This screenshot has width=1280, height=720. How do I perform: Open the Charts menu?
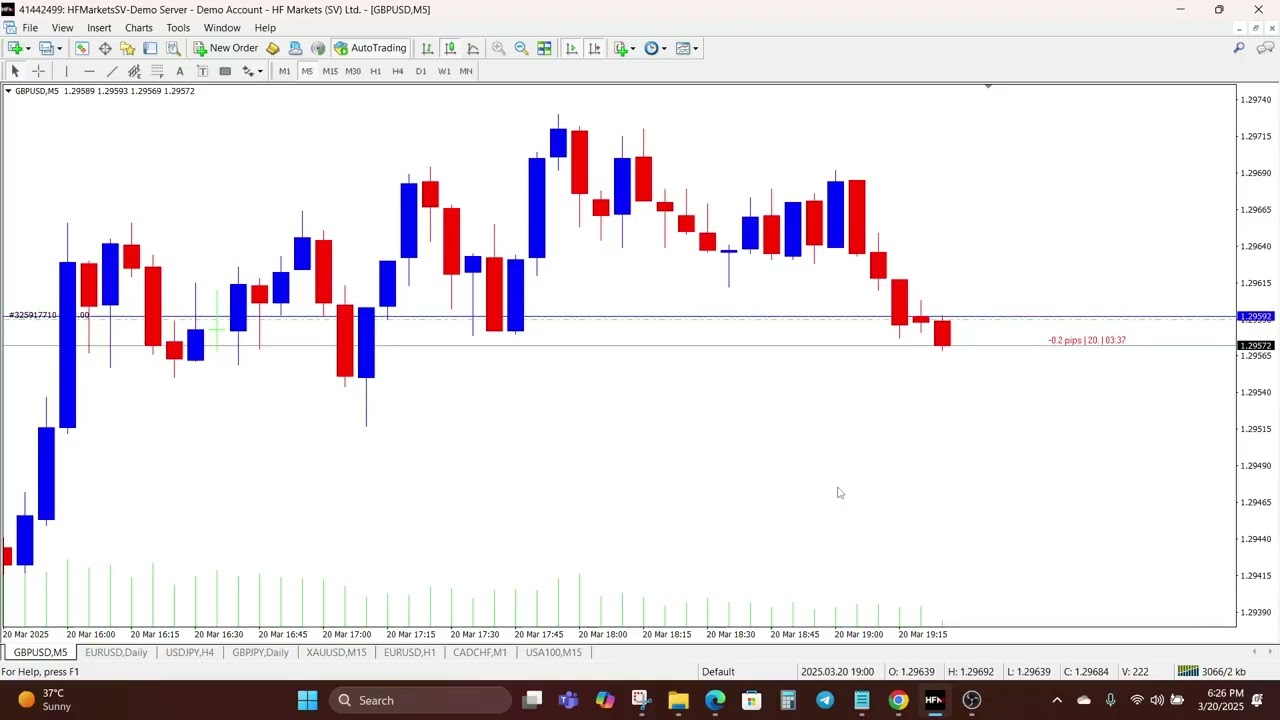(x=139, y=28)
